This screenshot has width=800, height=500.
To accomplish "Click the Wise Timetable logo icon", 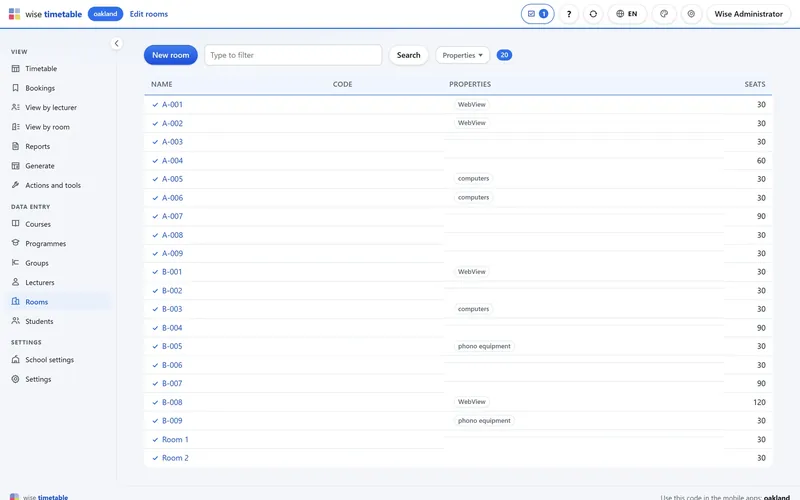I will point(14,14).
